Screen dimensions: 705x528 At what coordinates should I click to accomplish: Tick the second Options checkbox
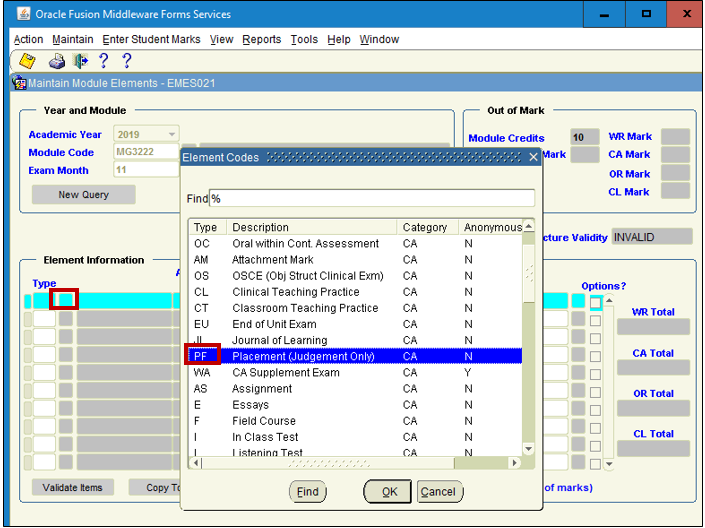coord(596,320)
